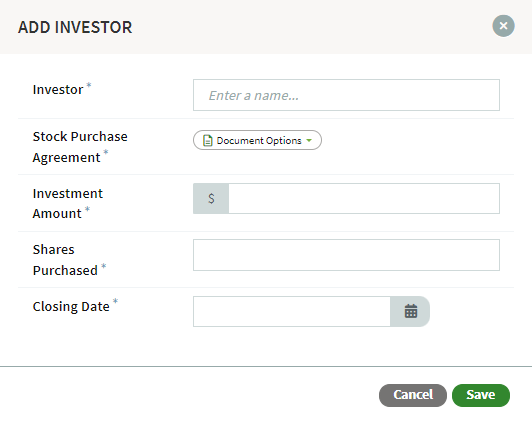Expand the Document Options dropdown arrow
532x425 pixels.
[309, 140]
